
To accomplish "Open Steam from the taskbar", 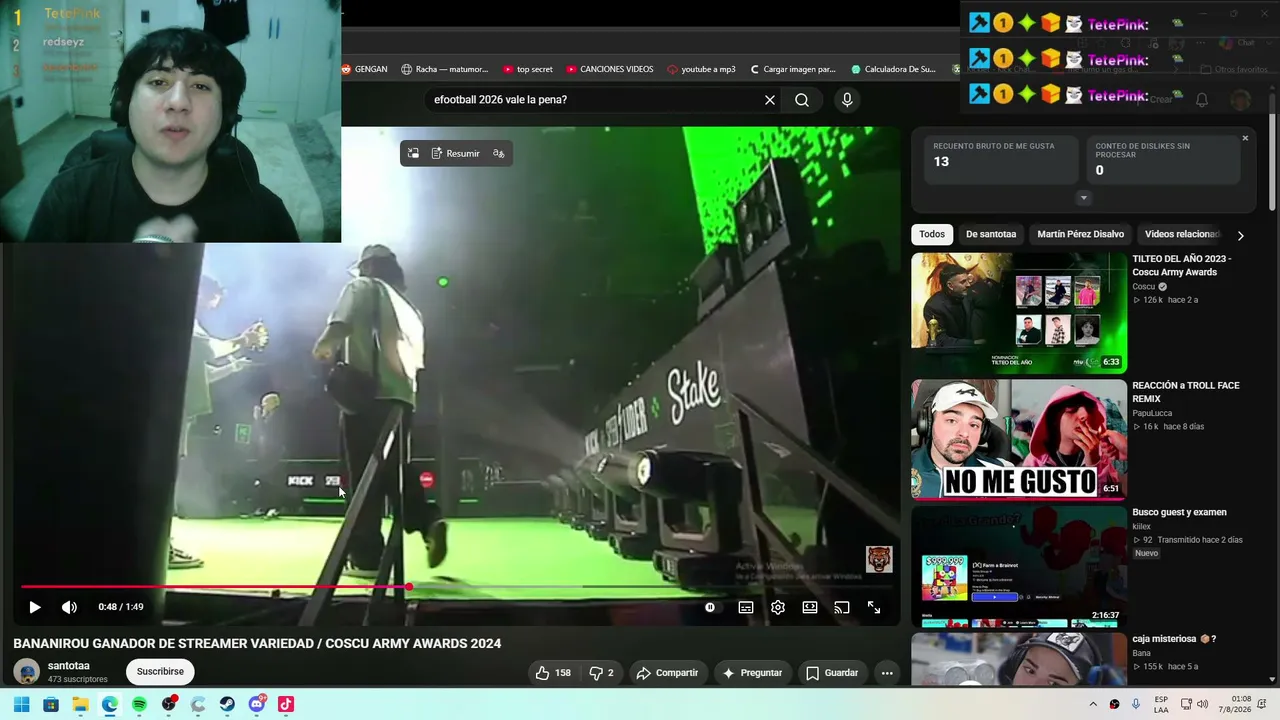I will [227, 704].
